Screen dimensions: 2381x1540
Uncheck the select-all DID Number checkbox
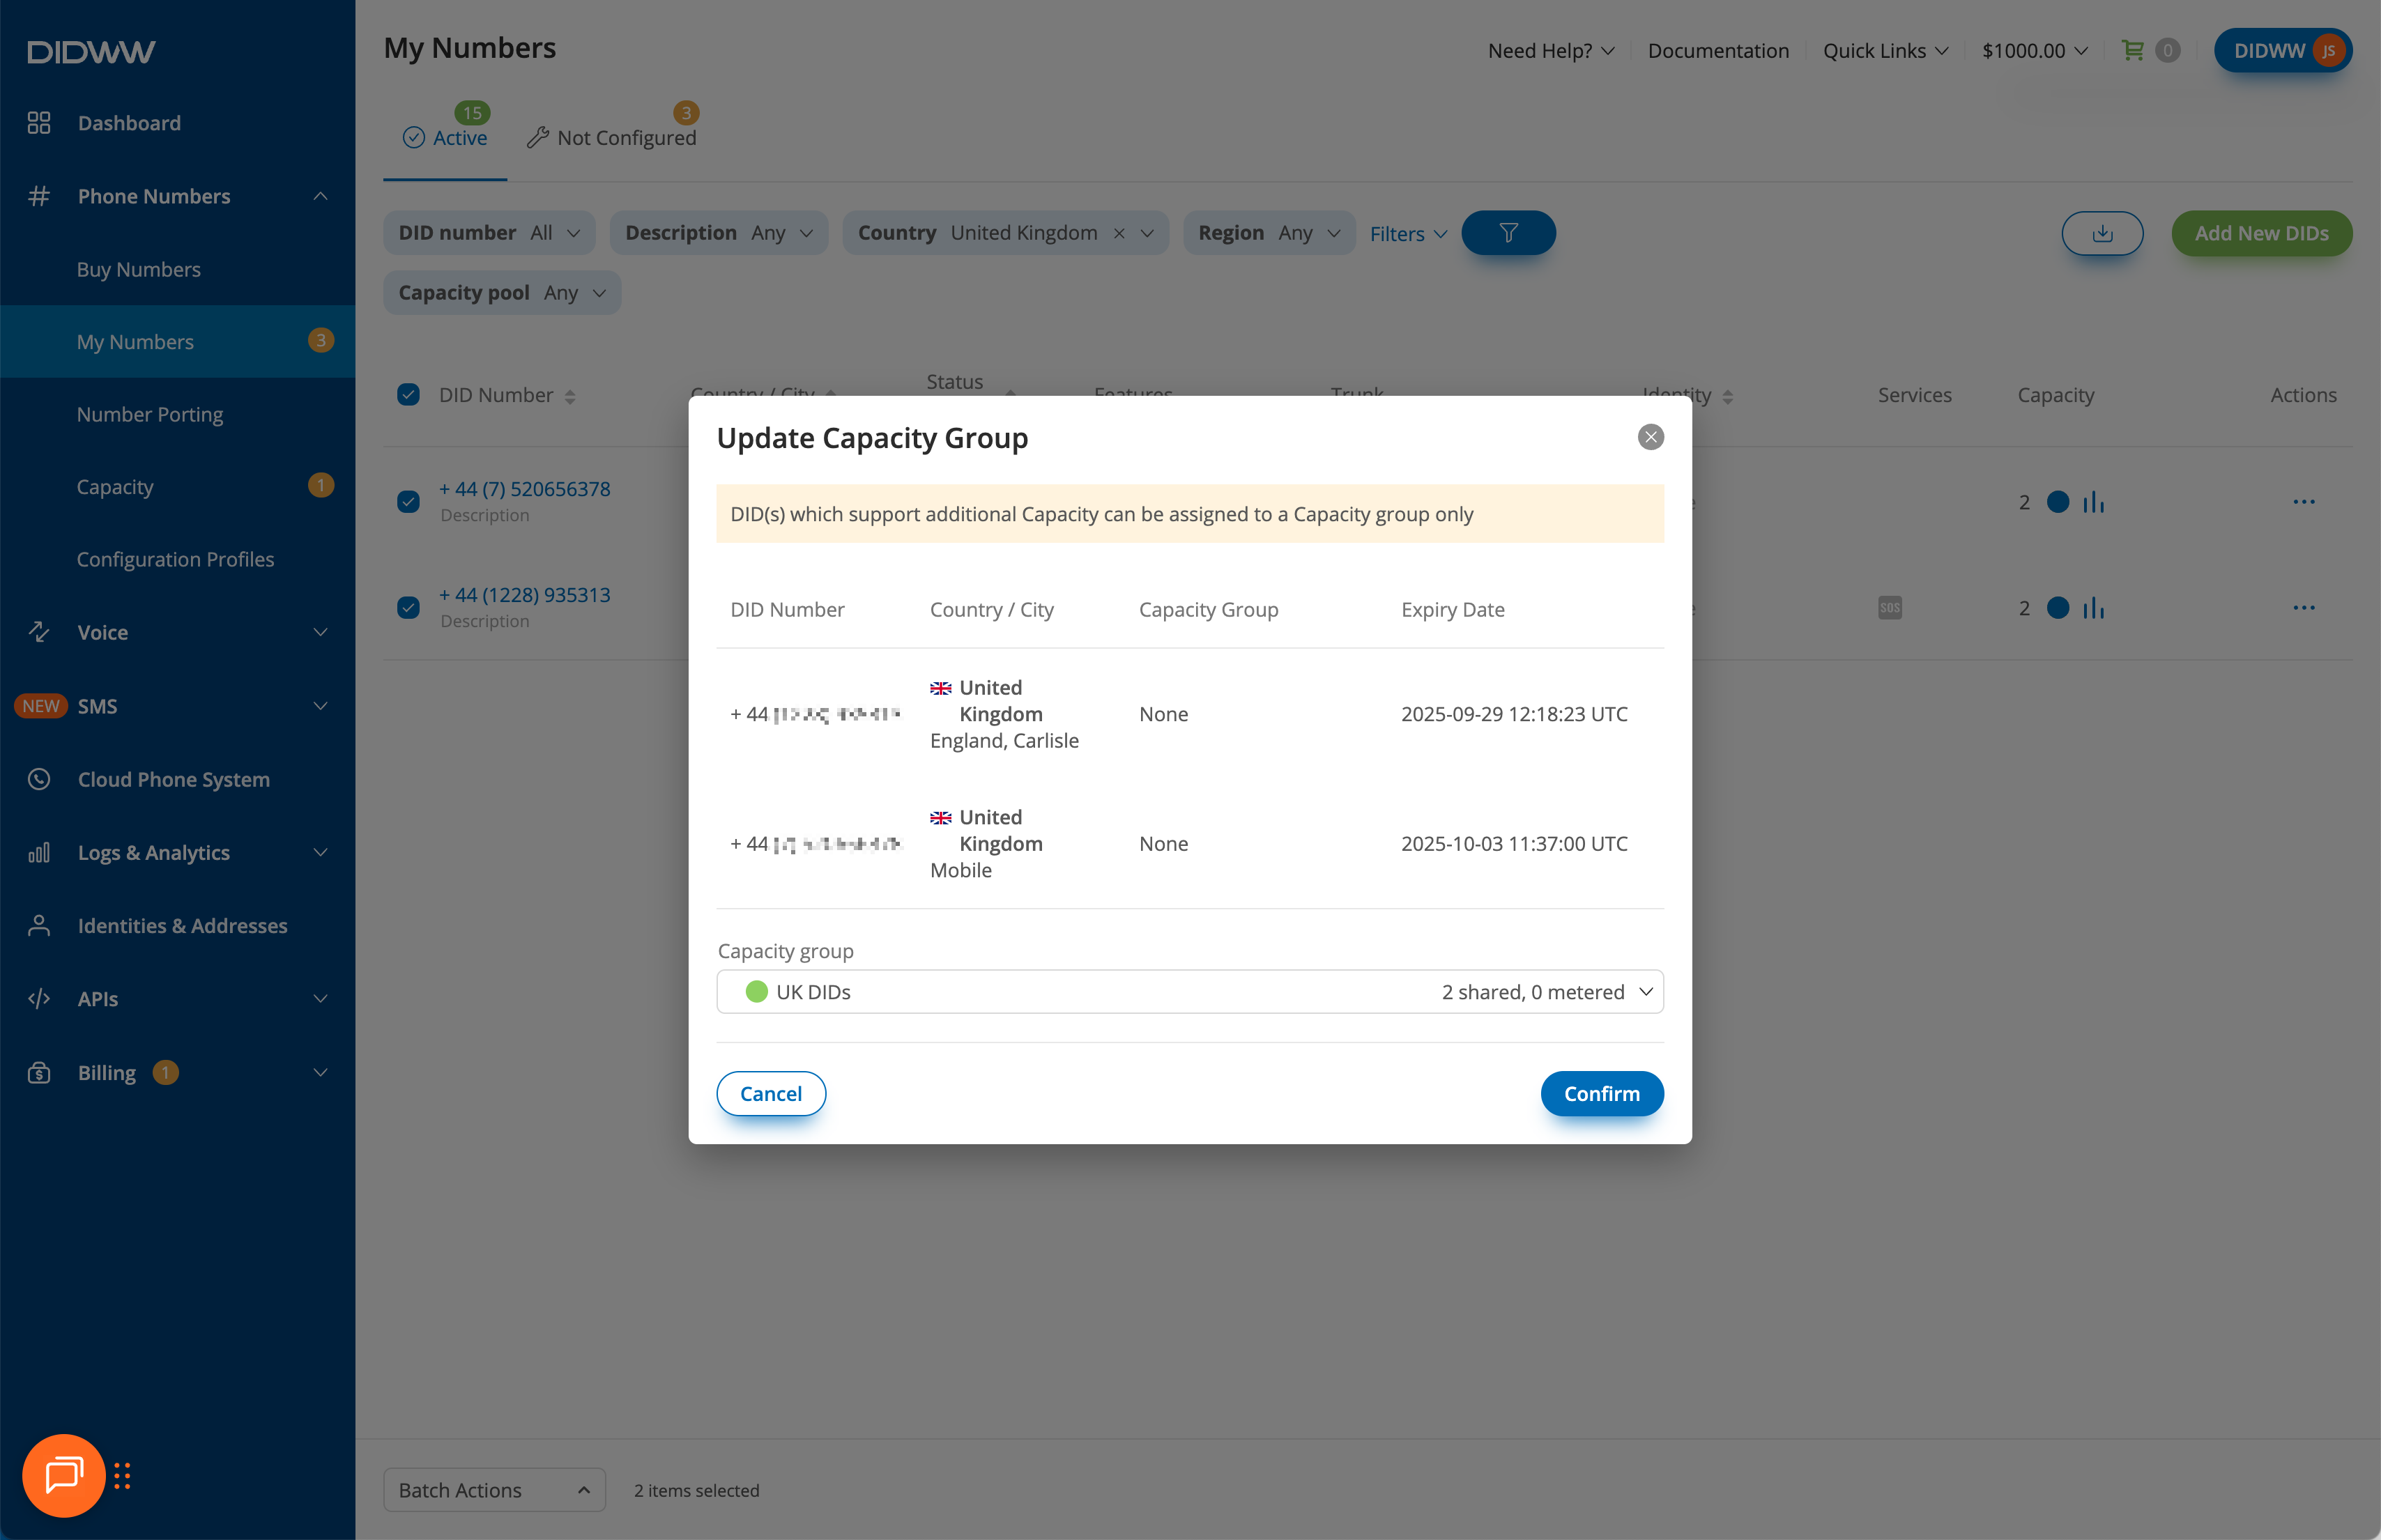(x=408, y=395)
